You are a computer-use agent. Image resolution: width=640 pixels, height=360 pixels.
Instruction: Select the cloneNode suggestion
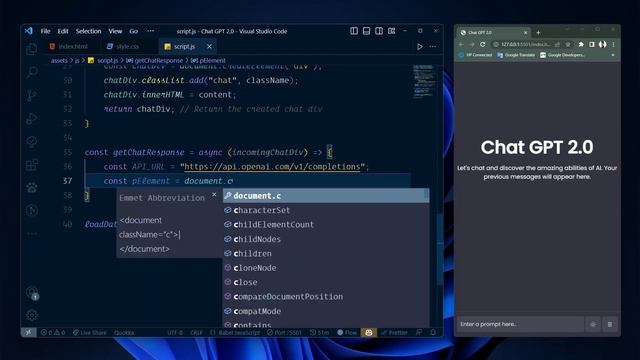click(326, 268)
